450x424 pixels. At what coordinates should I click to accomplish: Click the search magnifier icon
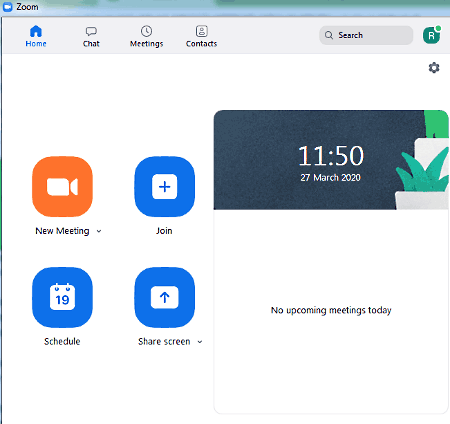tap(329, 35)
